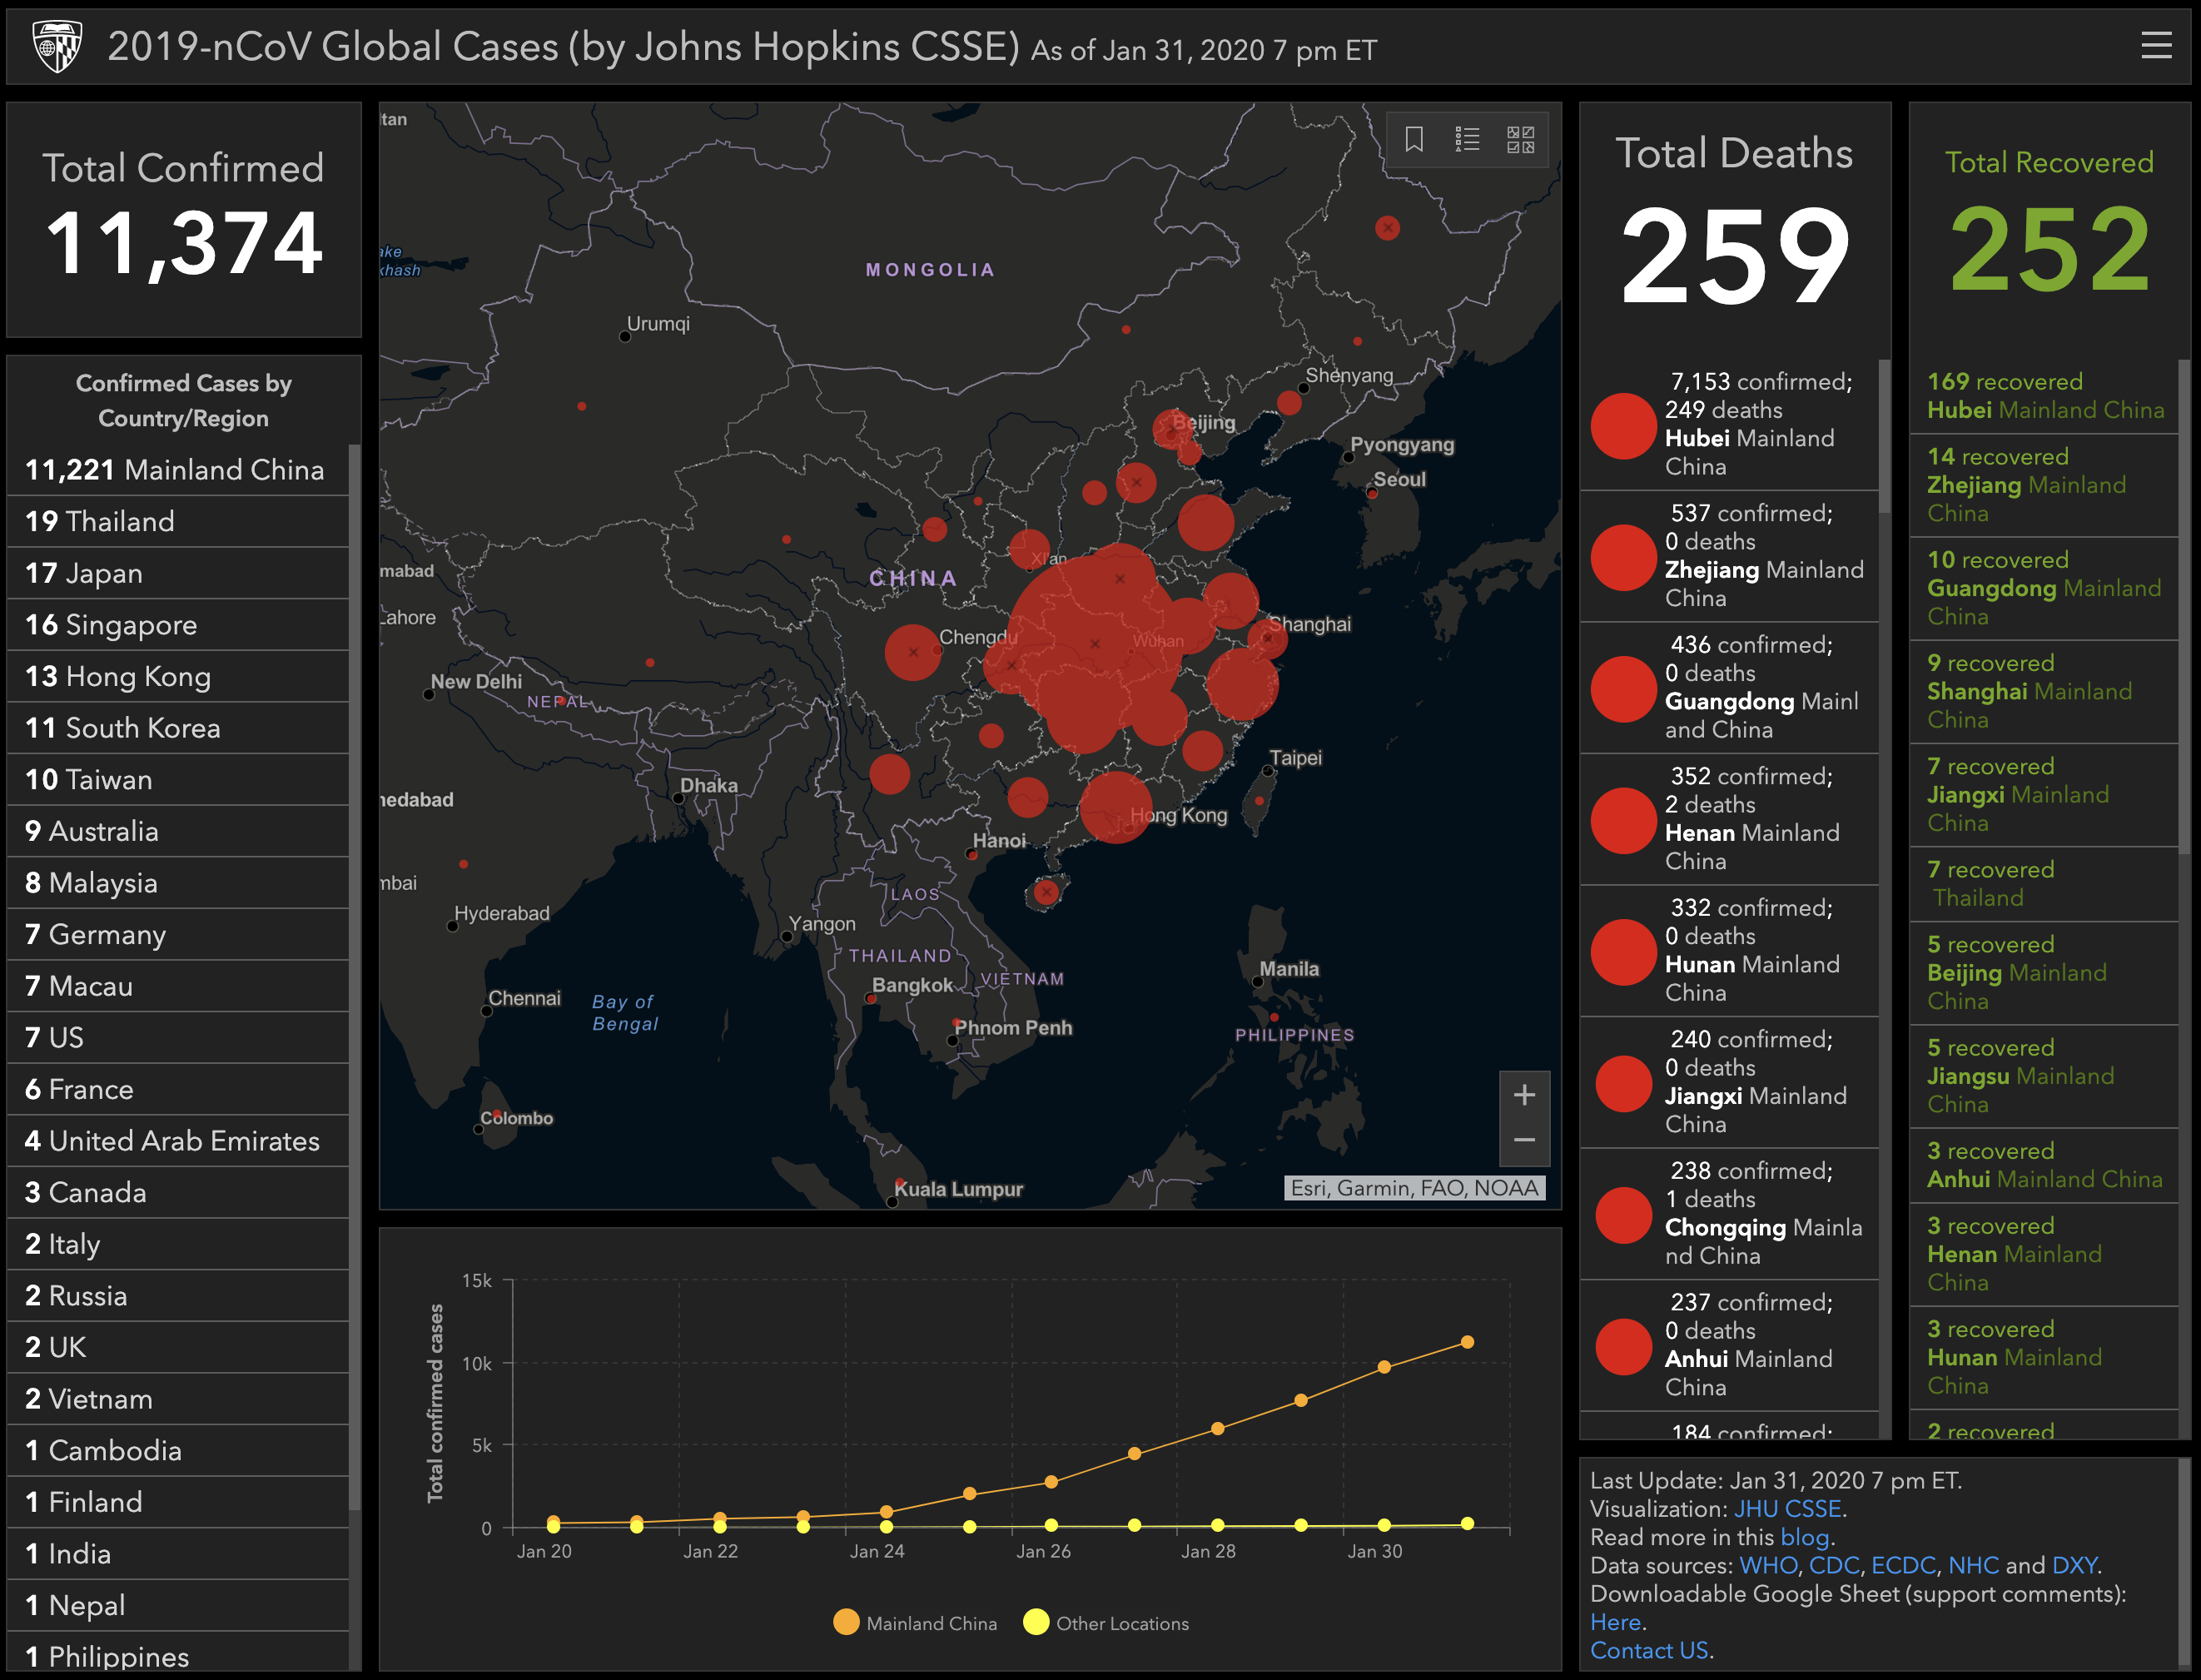Select 4 United Arab Emirates row
The height and width of the screenshot is (1680, 2201).
(x=178, y=1141)
